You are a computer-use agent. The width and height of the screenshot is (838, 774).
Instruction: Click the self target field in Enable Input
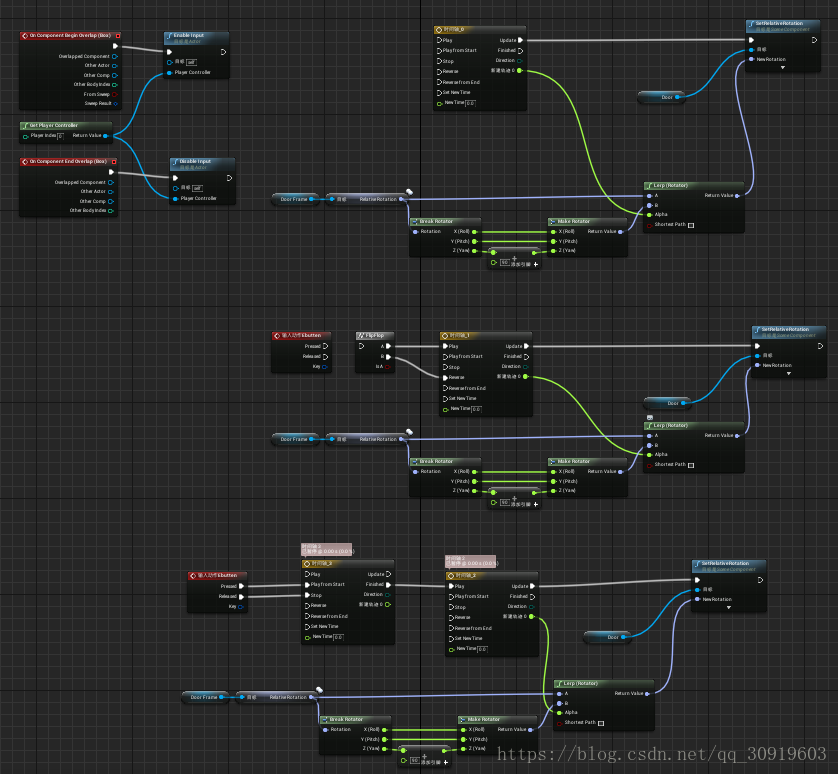coord(191,63)
